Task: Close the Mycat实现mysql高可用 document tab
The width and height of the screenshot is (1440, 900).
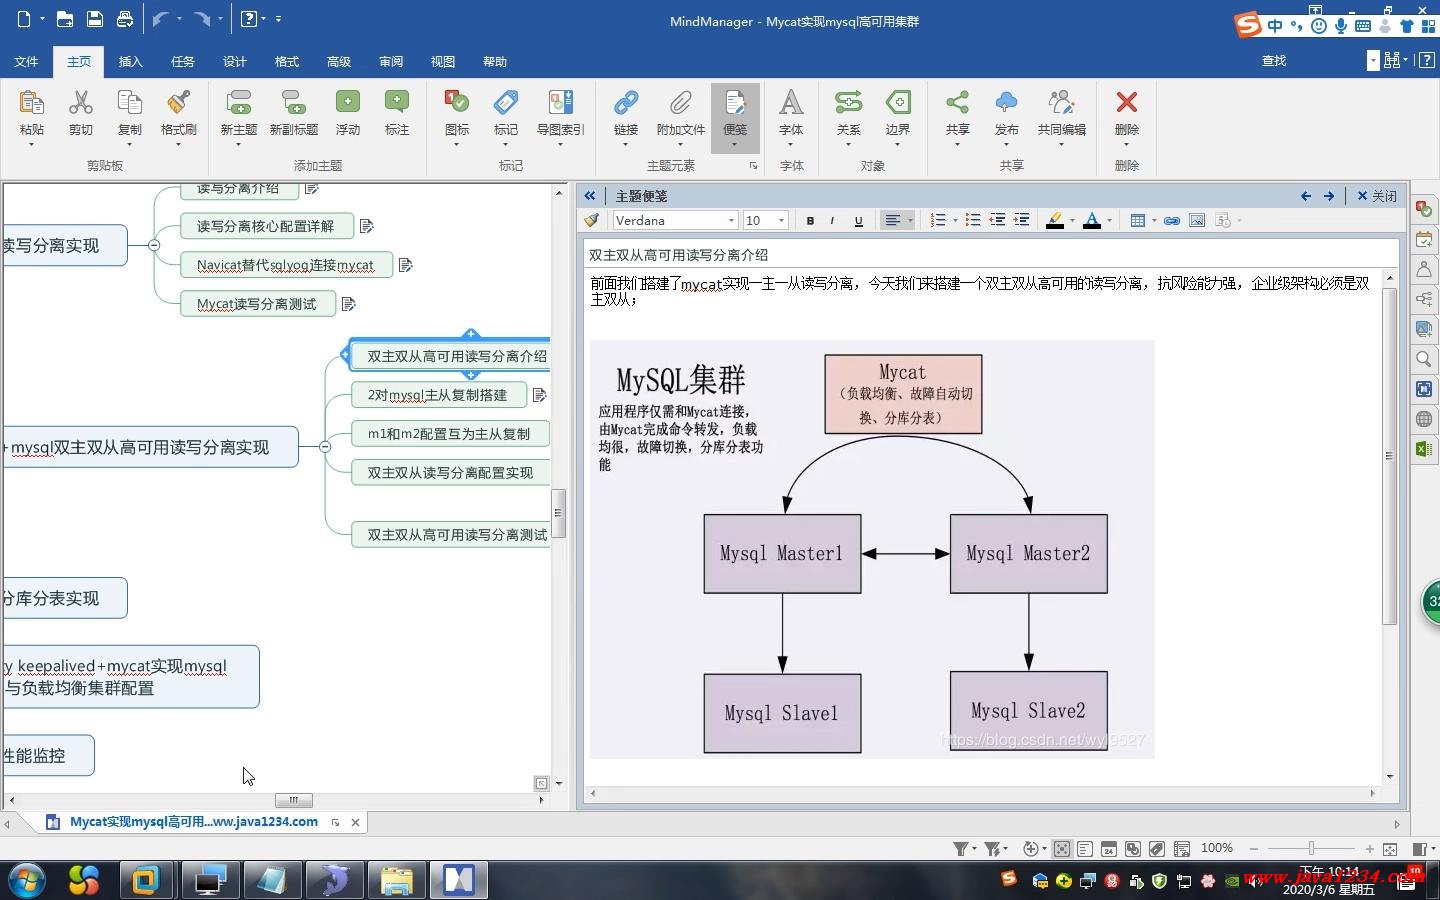Action: (x=355, y=823)
